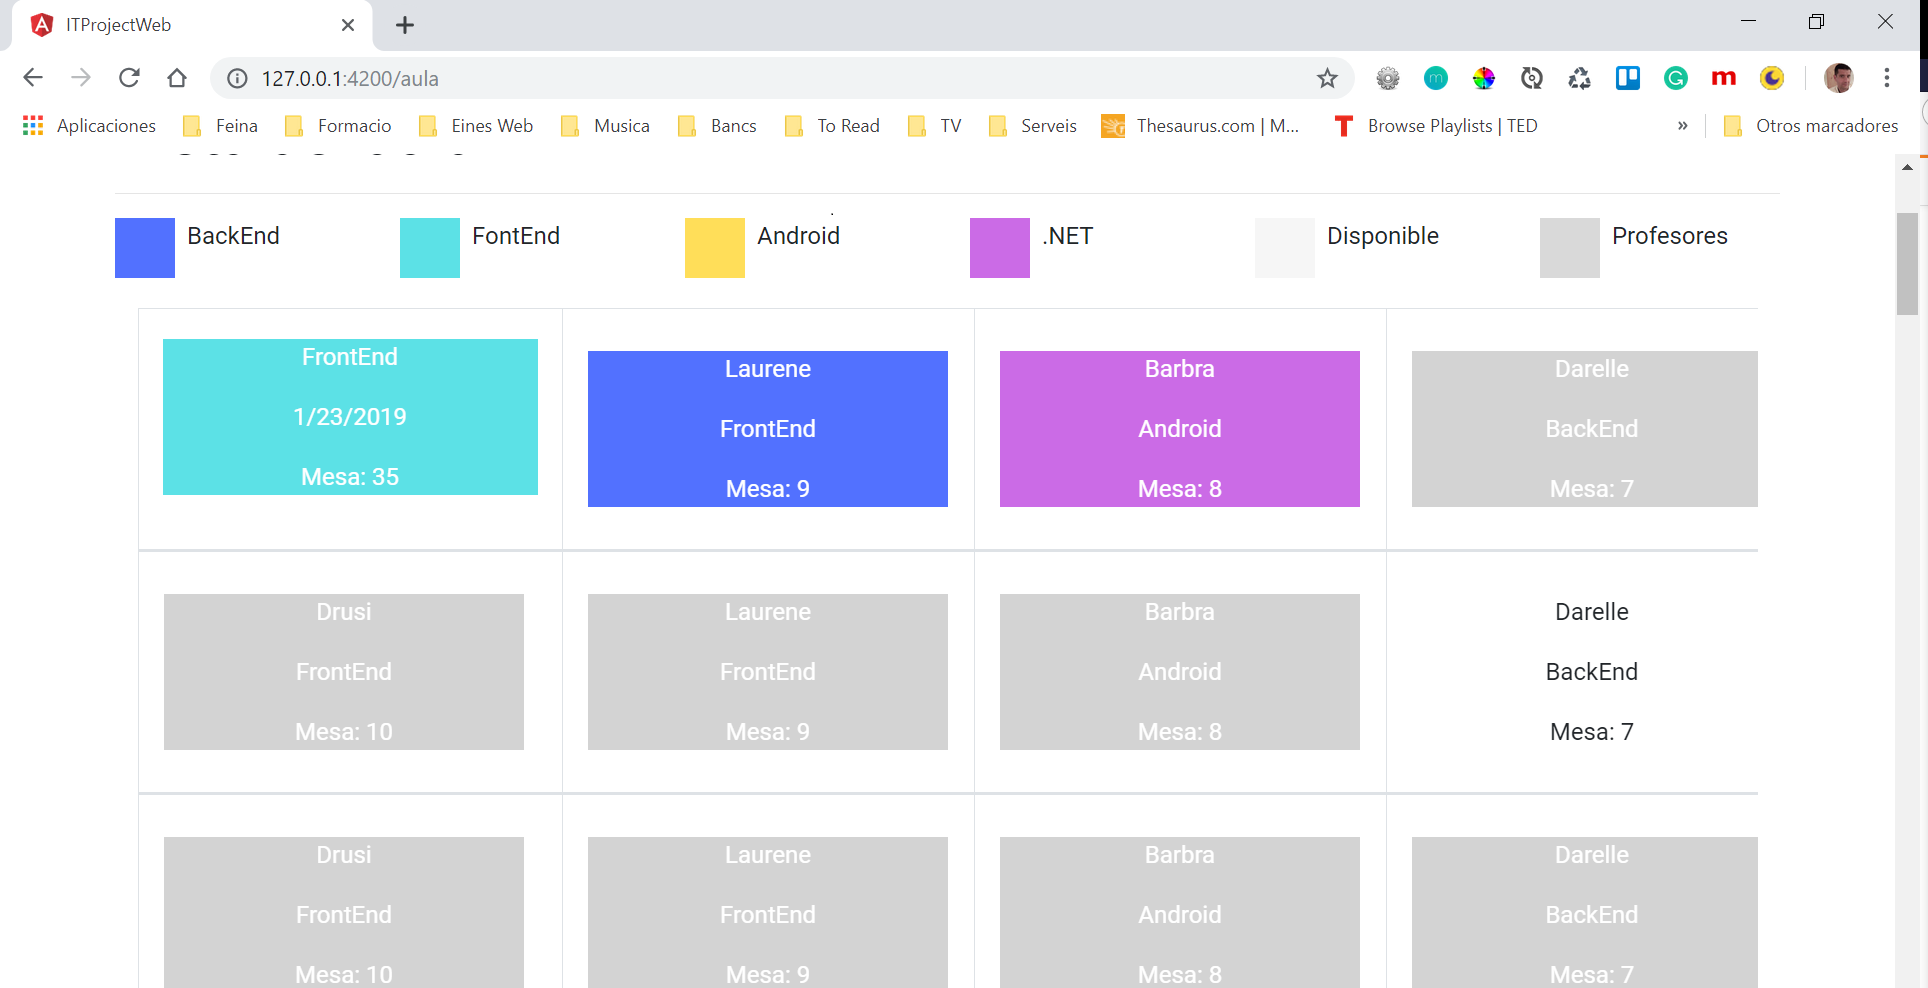Screen dimensions: 1928x988
Task: Click the Disponible legend label
Action: click(1383, 236)
